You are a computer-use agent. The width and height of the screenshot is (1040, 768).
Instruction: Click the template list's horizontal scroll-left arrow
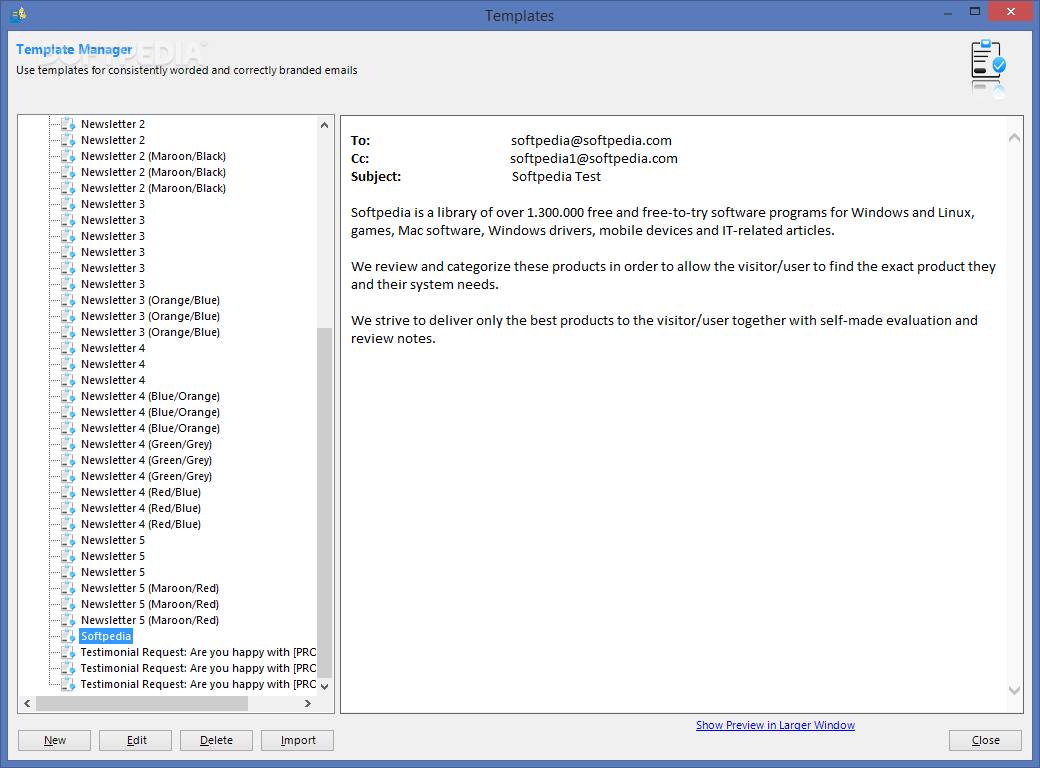pos(27,703)
